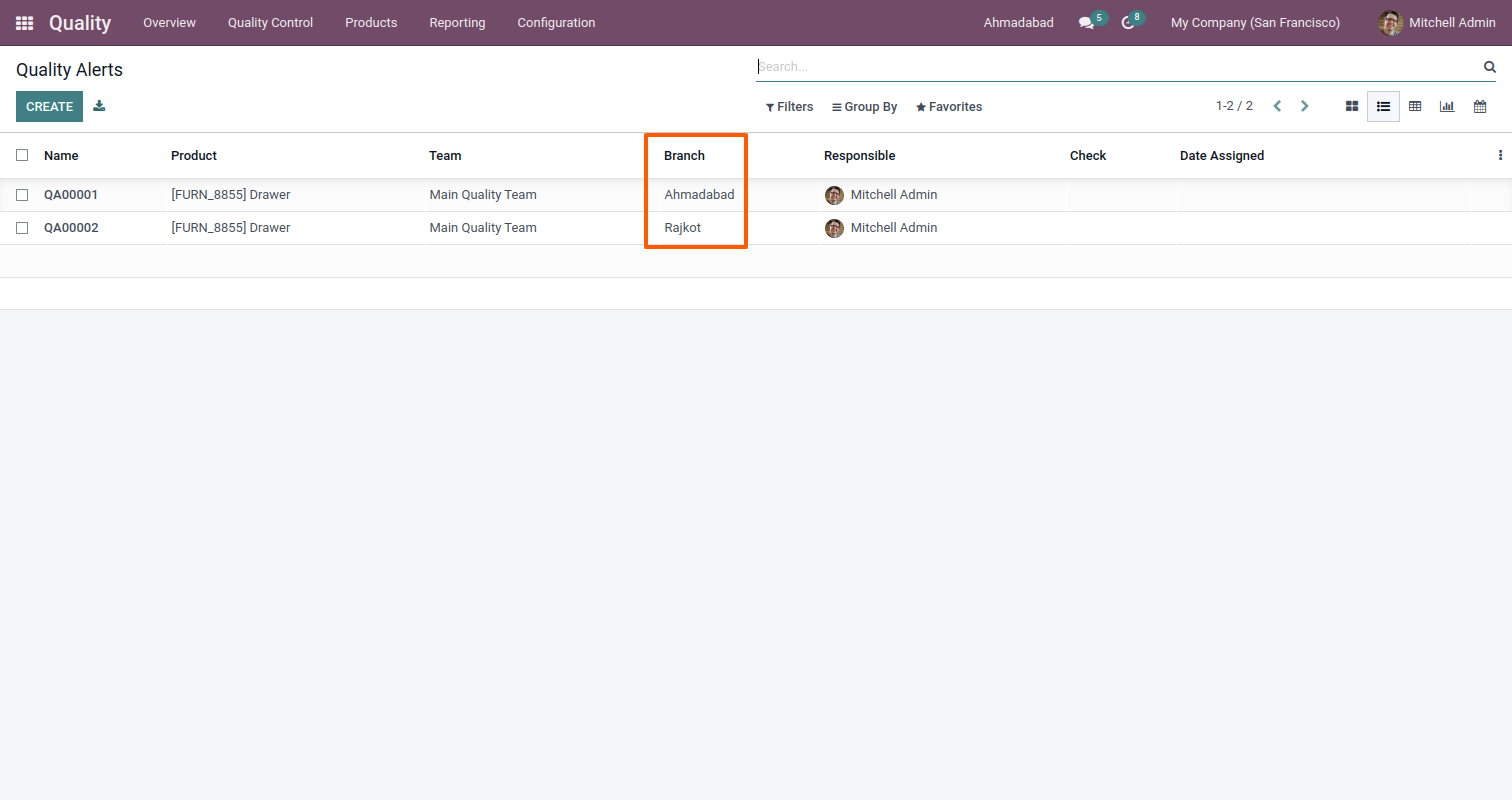The width and height of the screenshot is (1512, 800).
Task: Switch to Graph view
Action: (1447, 106)
